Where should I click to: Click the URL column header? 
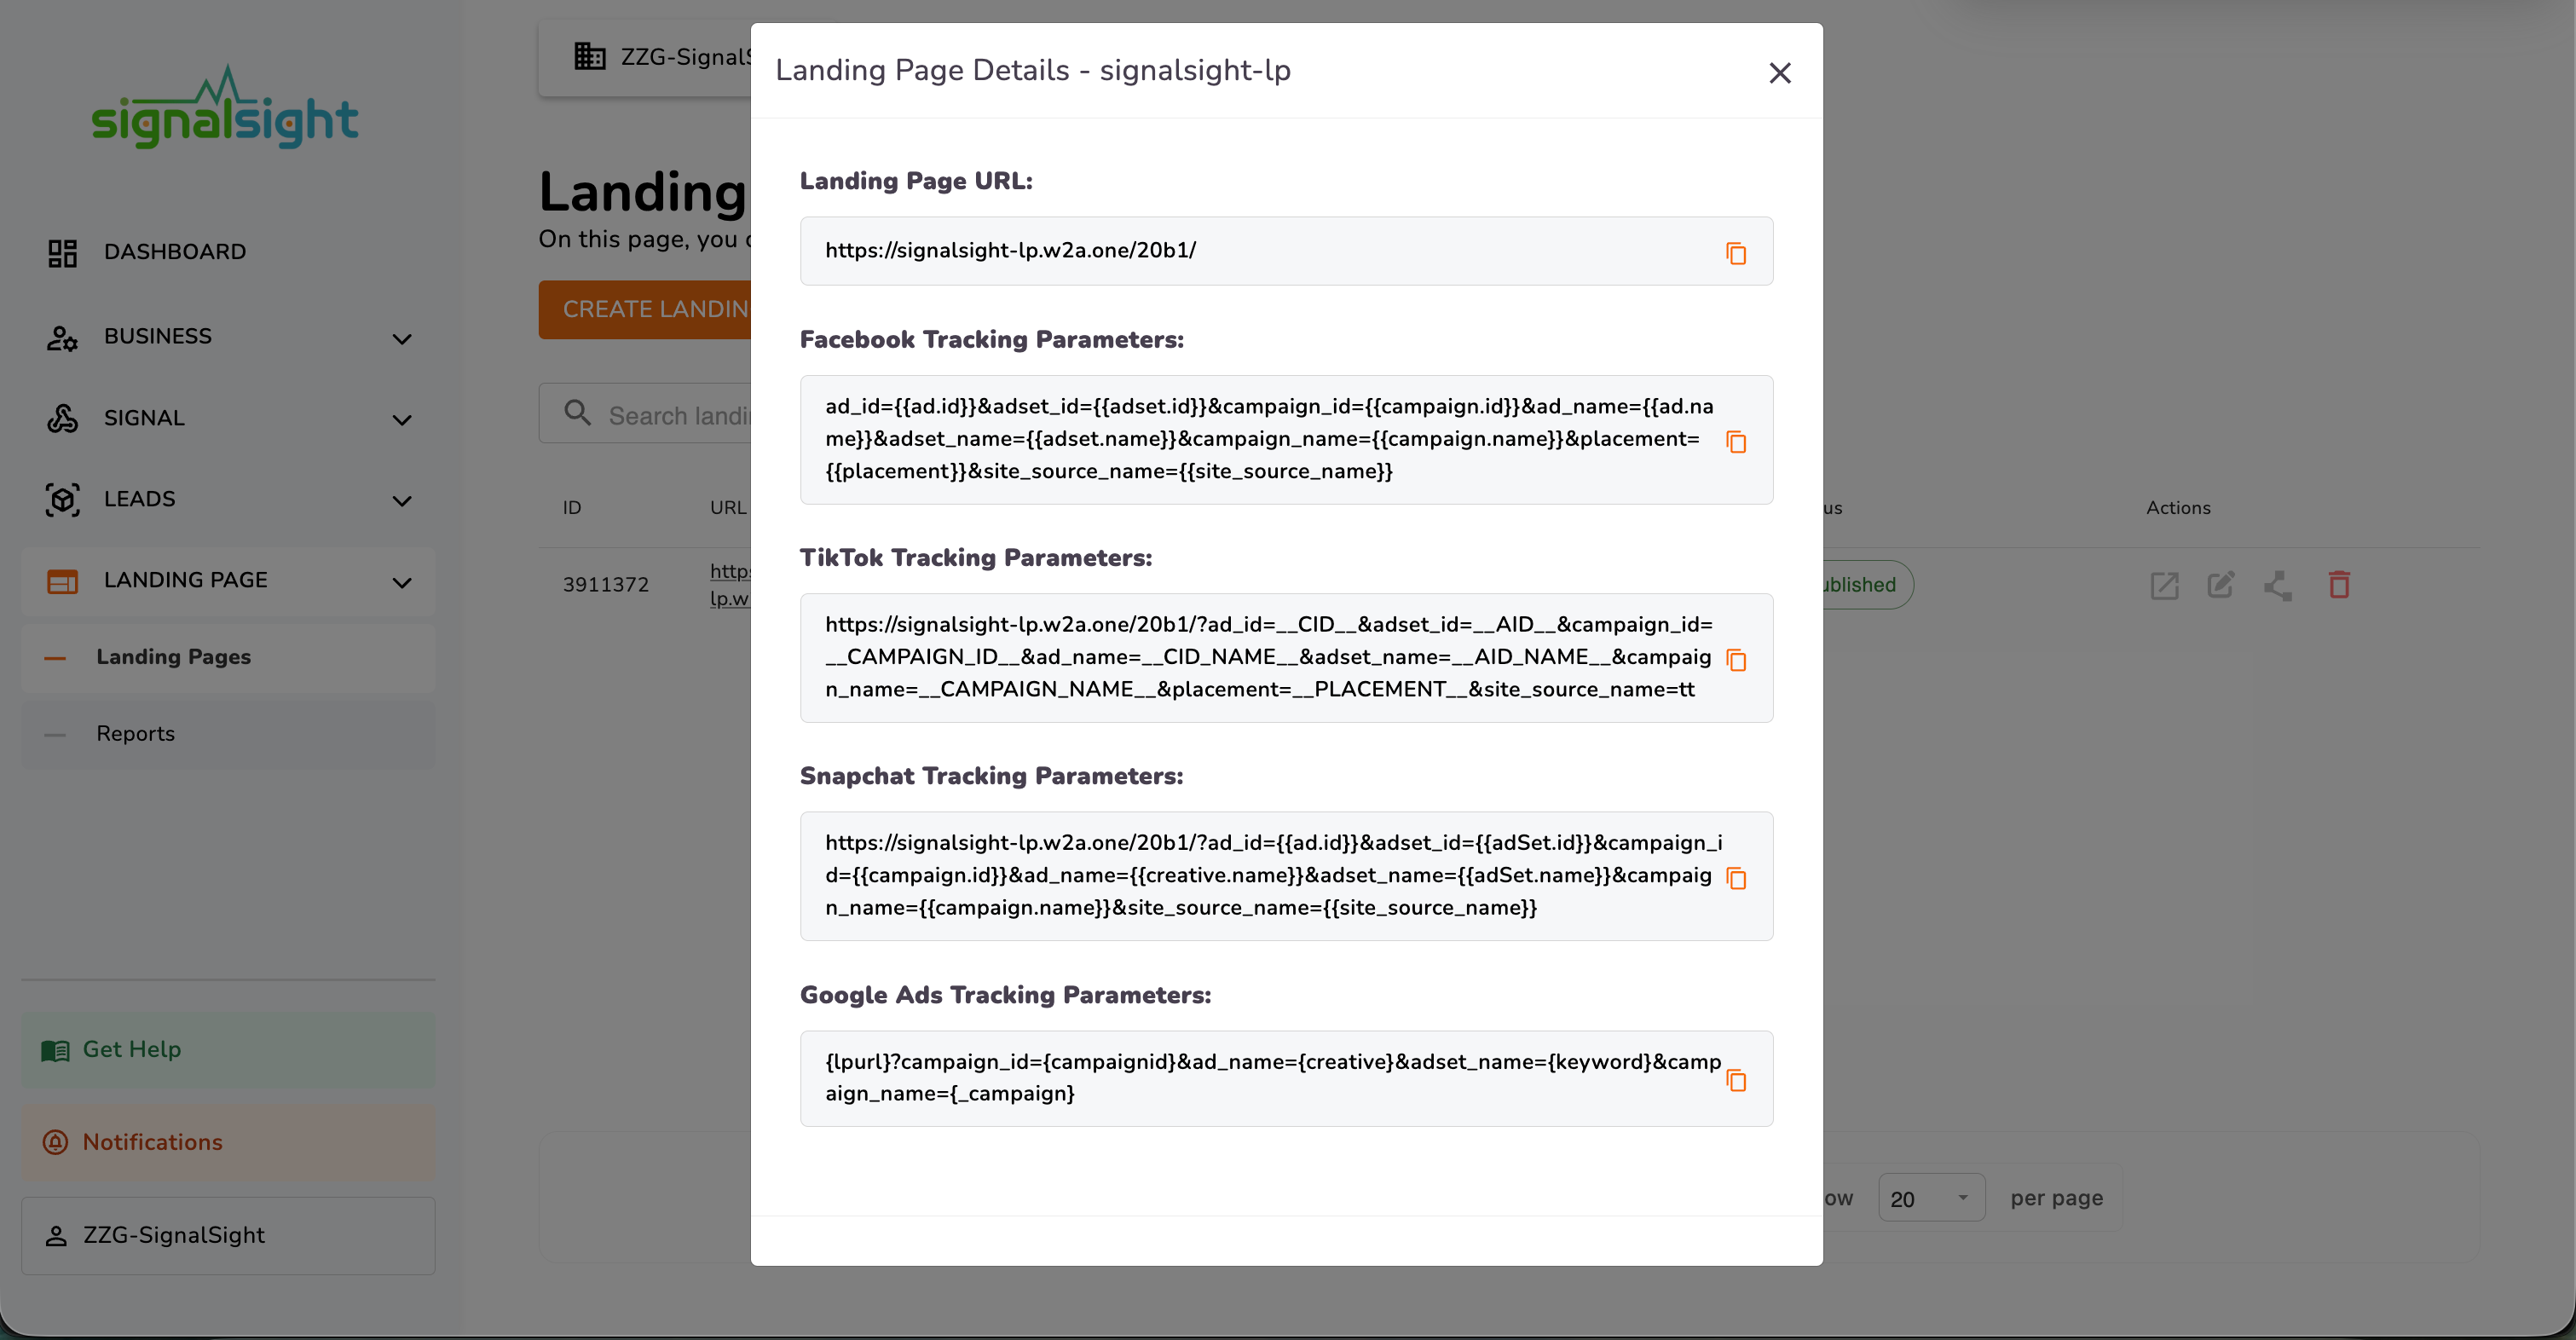coord(728,508)
